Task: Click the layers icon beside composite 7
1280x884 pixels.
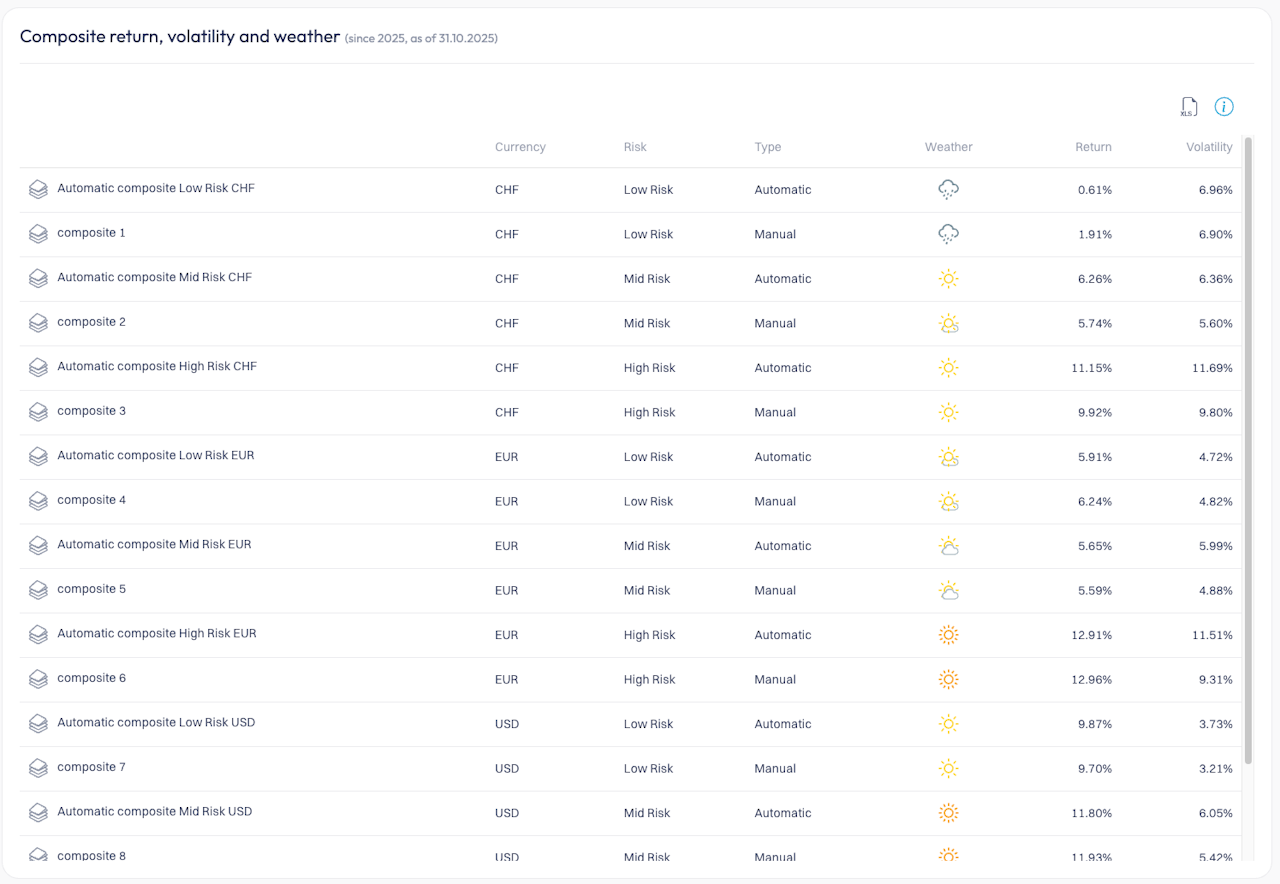Action: (x=38, y=768)
